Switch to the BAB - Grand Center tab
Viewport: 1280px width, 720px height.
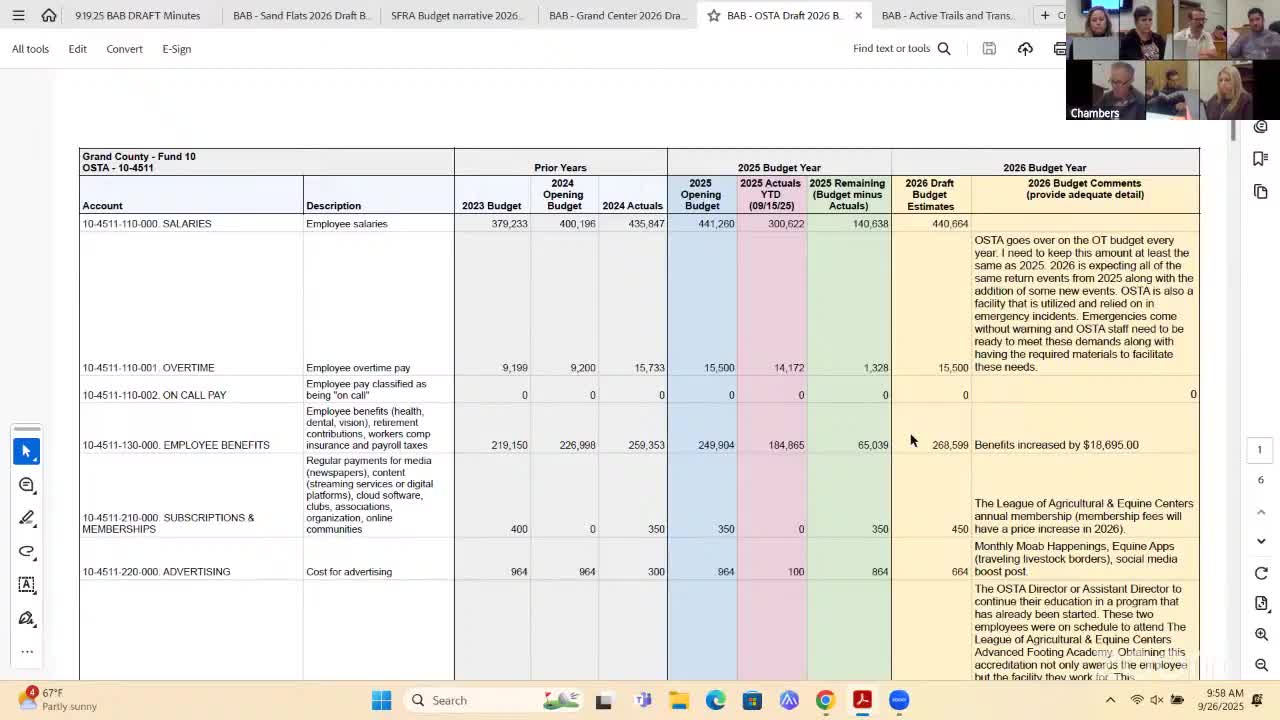[x=616, y=16]
